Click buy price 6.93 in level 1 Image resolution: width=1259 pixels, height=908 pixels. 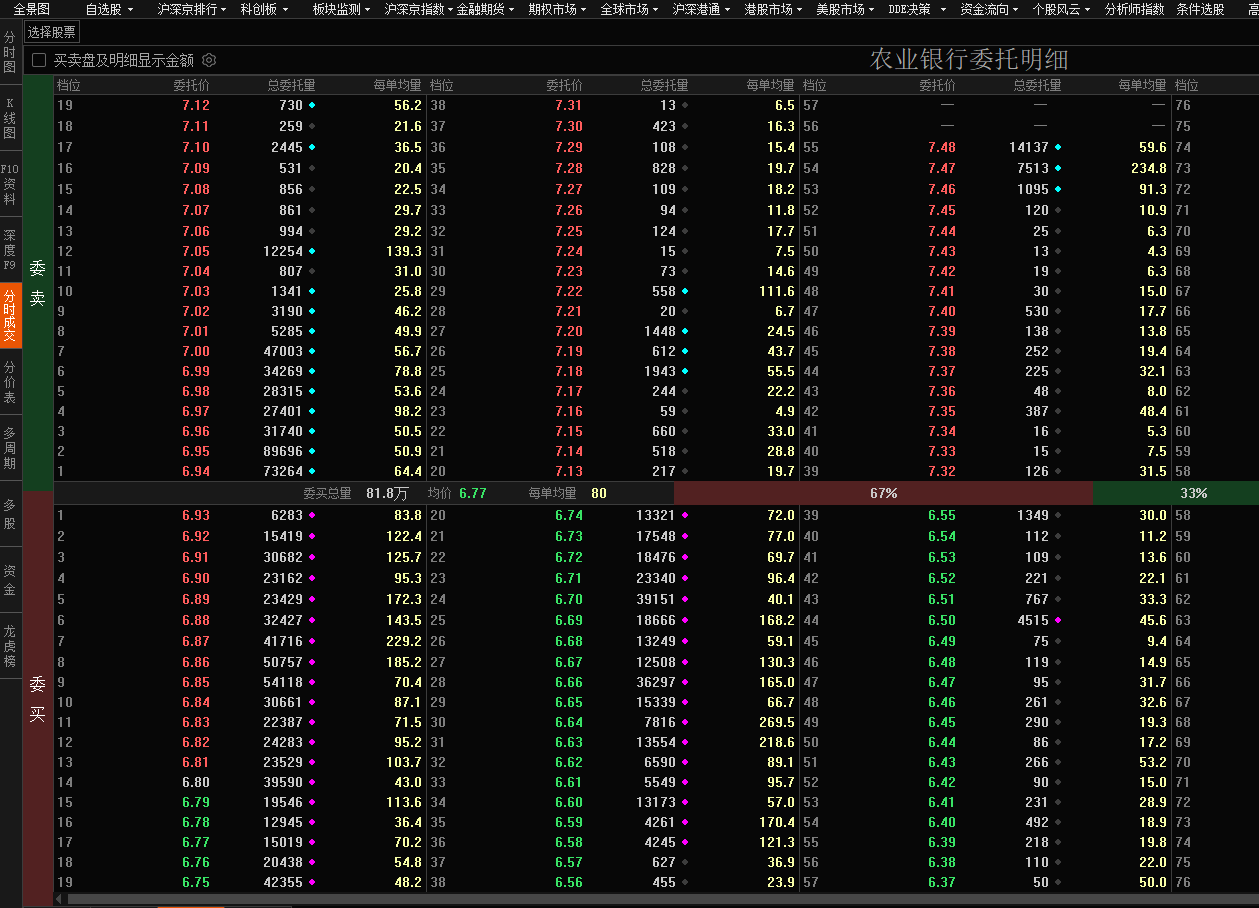[x=196, y=515]
